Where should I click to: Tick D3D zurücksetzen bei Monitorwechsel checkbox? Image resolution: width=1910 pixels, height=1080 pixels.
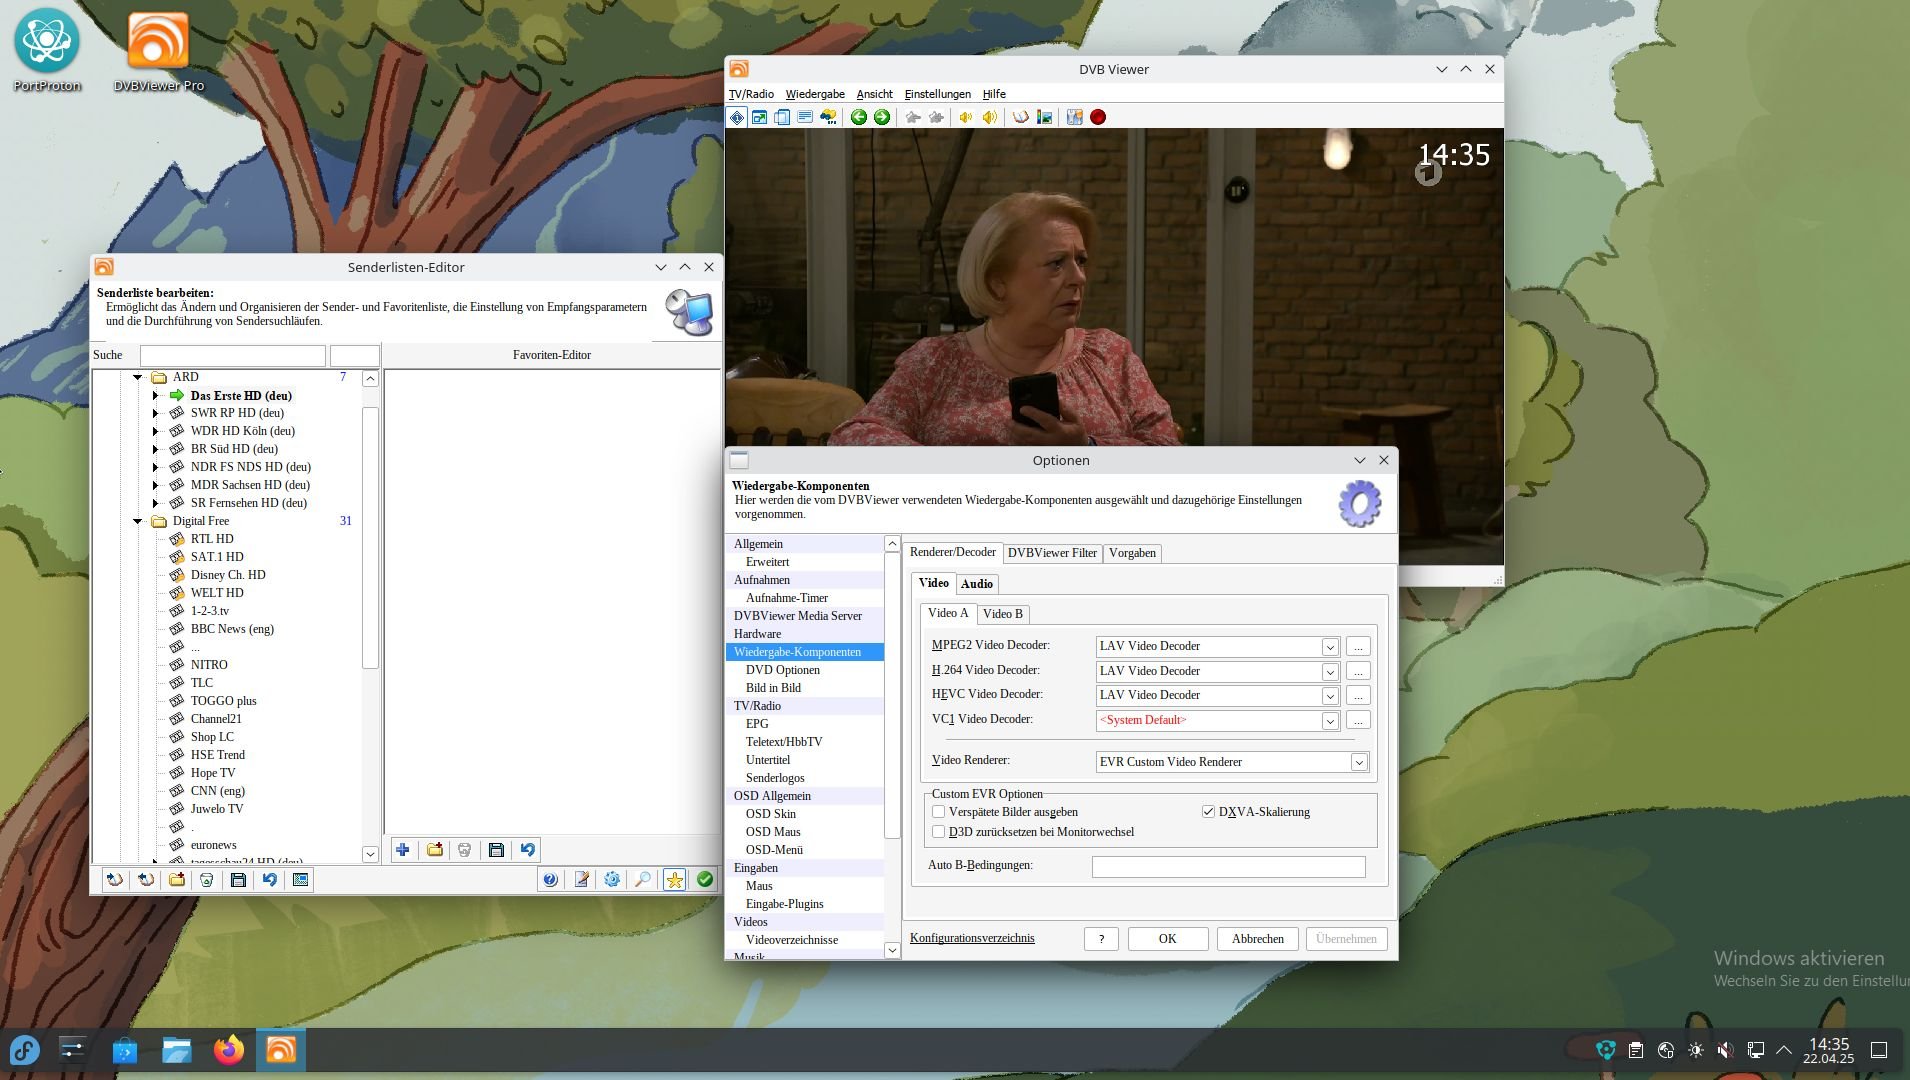[x=938, y=832]
